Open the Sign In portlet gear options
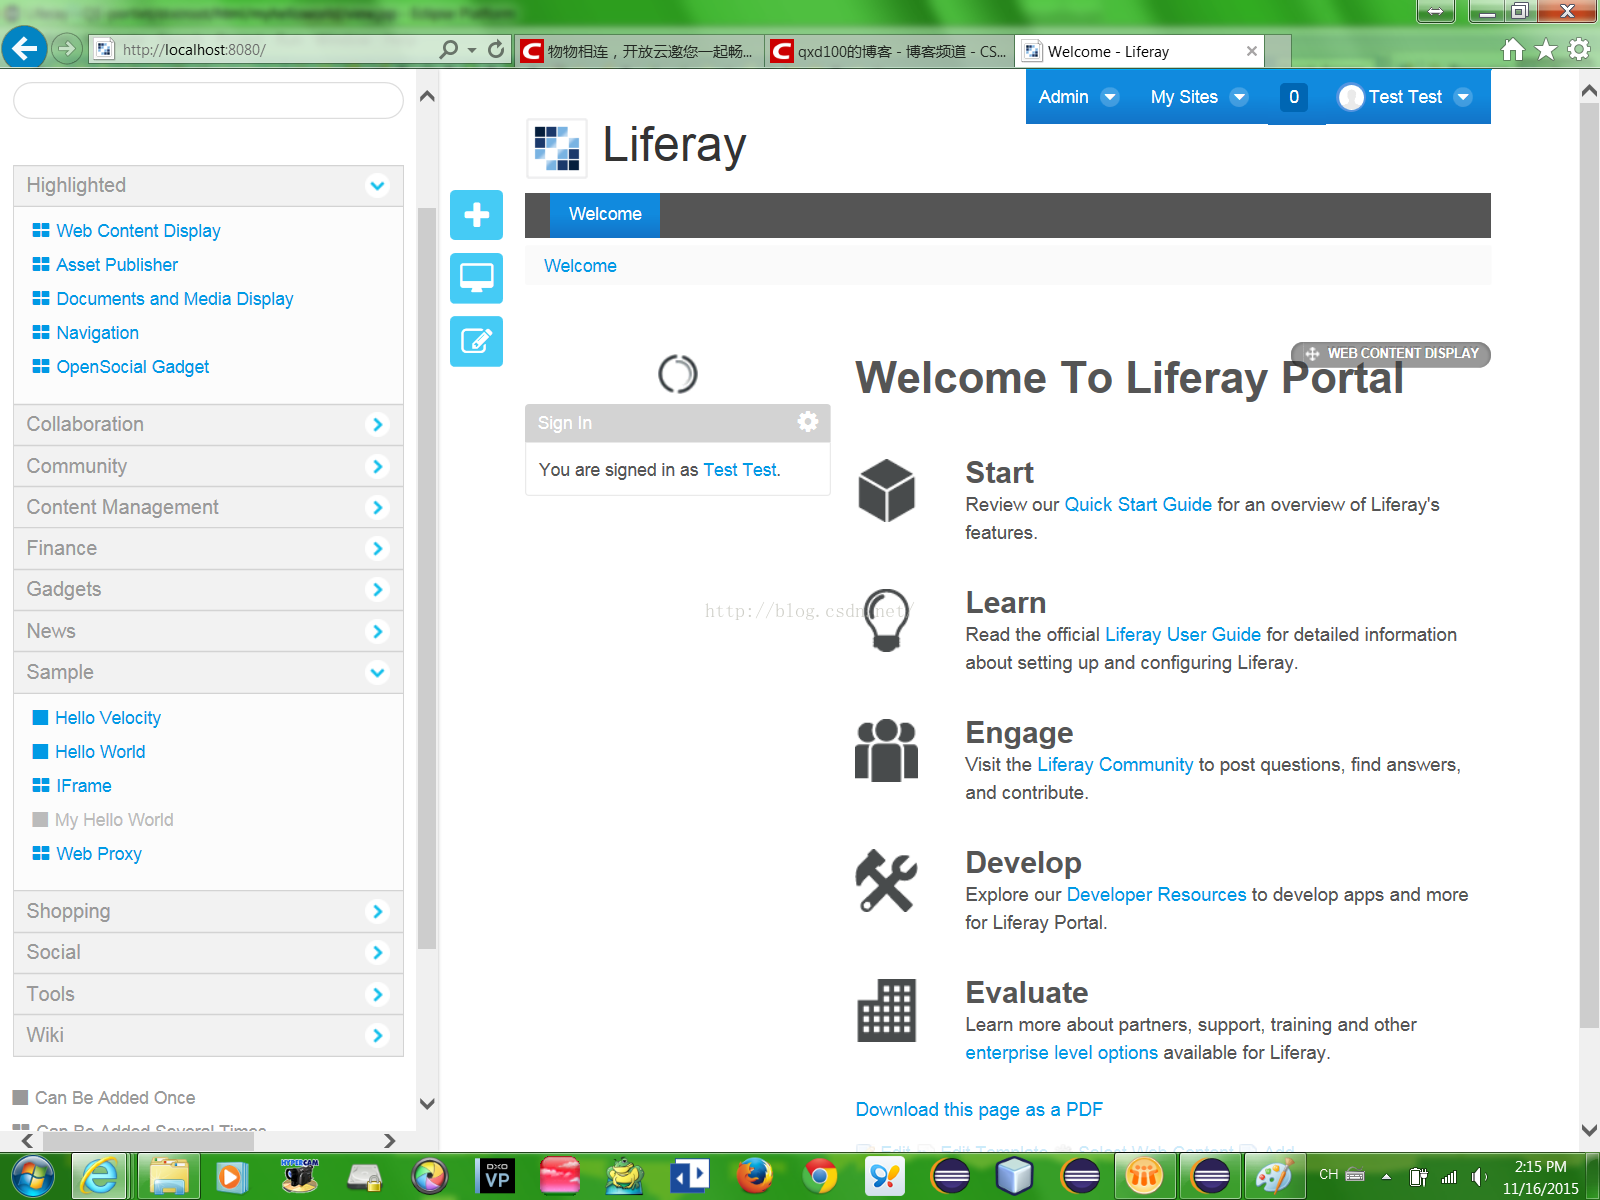The height and width of the screenshot is (1200, 1600). pos(808,422)
